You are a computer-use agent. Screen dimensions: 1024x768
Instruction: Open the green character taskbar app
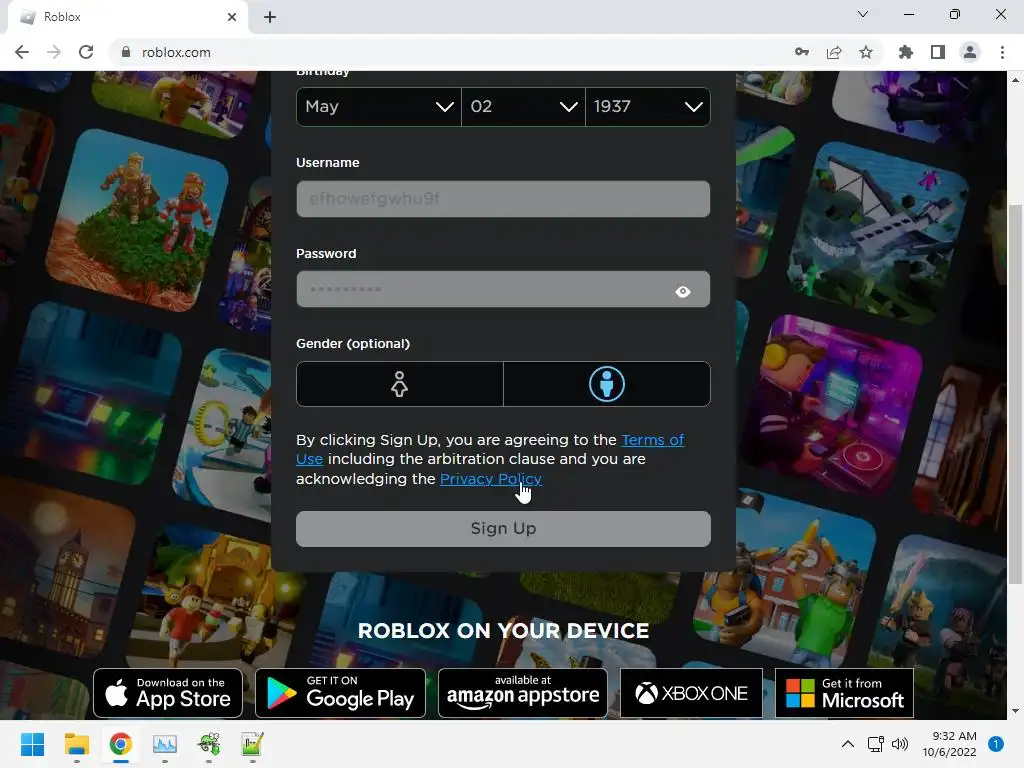209,744
